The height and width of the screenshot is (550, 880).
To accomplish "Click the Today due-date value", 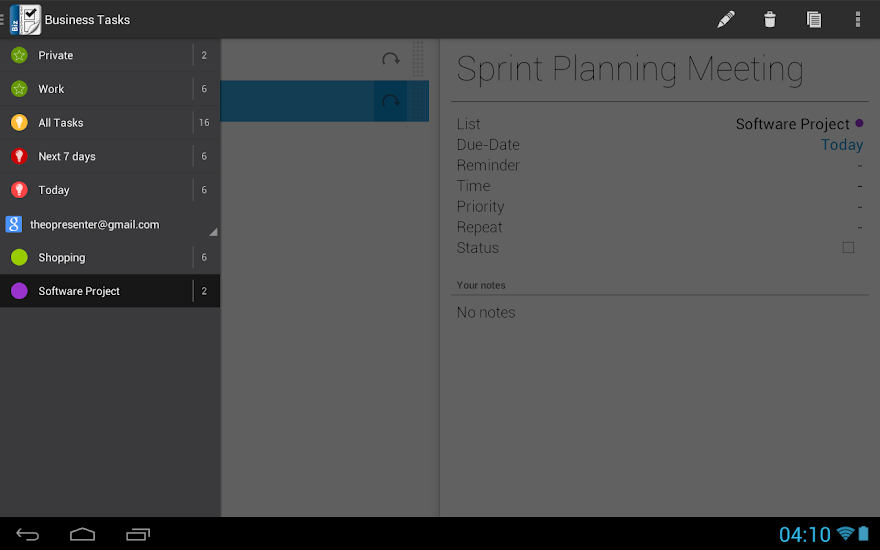I will pyautogui.click(x=841, y=145).
